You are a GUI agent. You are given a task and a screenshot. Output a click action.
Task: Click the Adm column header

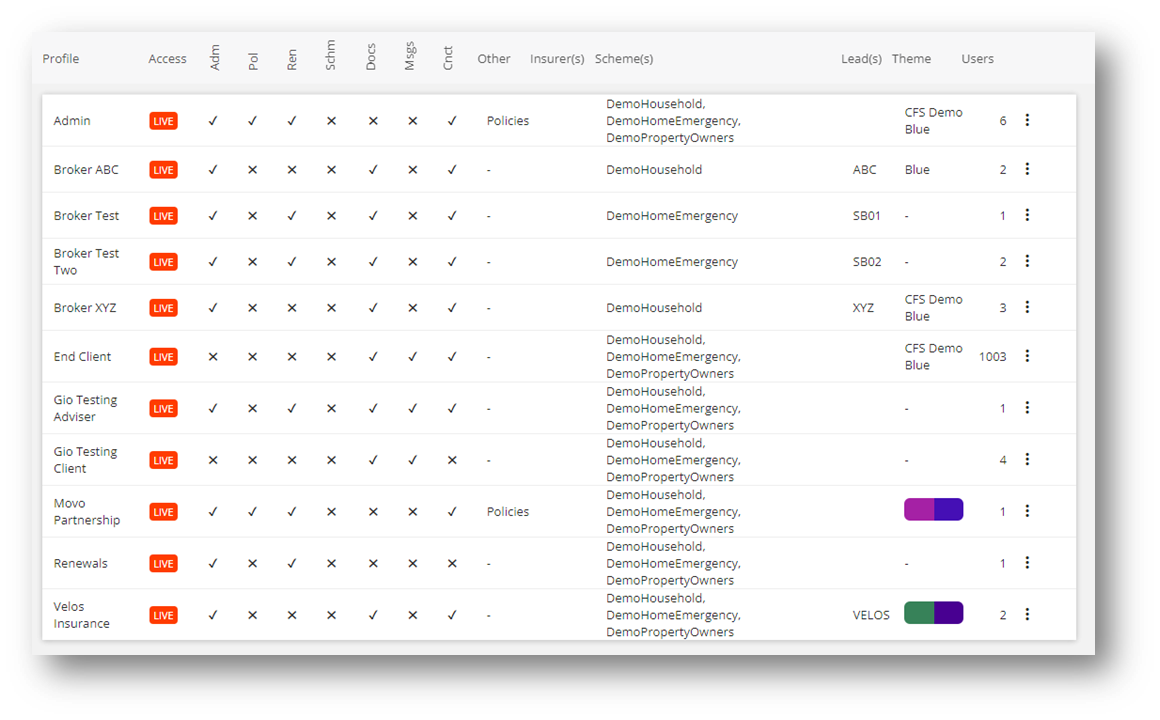click(x=215, y=58)
